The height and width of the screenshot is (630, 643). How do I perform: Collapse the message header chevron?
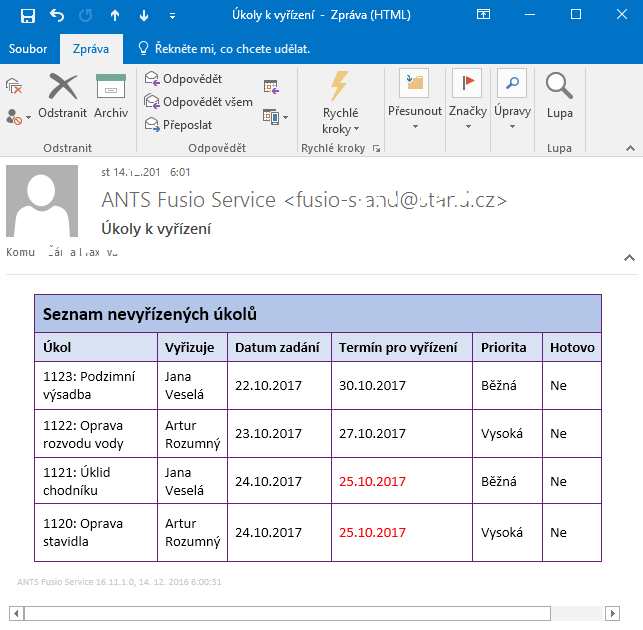629,258
